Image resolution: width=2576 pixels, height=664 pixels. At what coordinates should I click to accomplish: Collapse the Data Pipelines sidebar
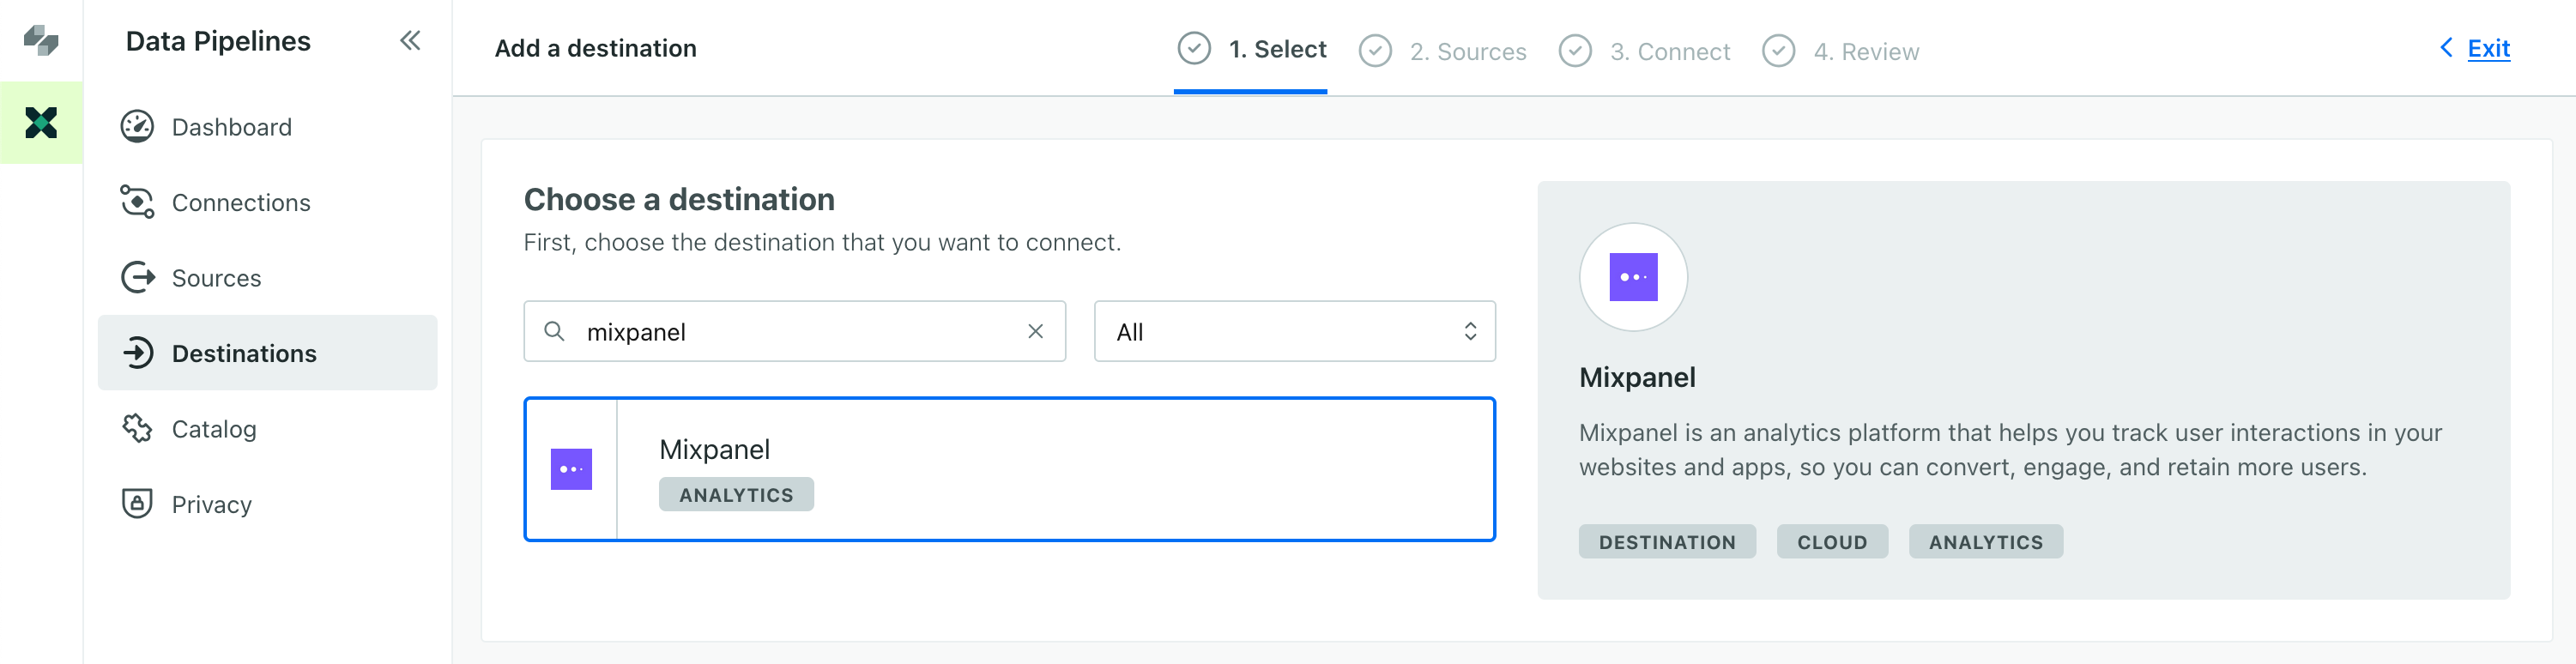tap(410, 41)
